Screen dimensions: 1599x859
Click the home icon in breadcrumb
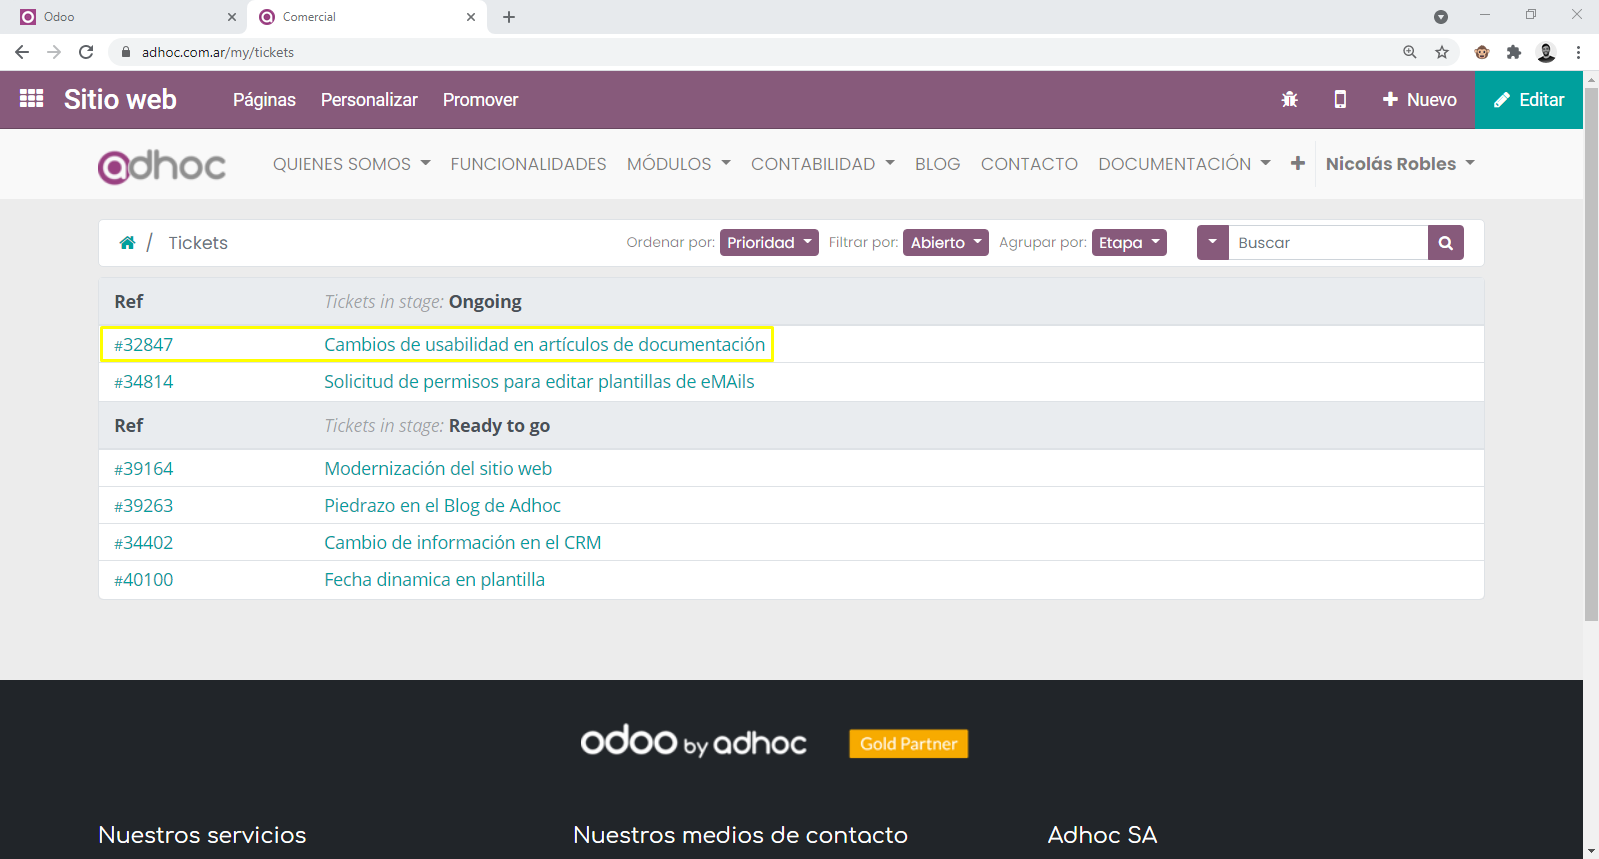pyautogui.click(x=127, y=243)
